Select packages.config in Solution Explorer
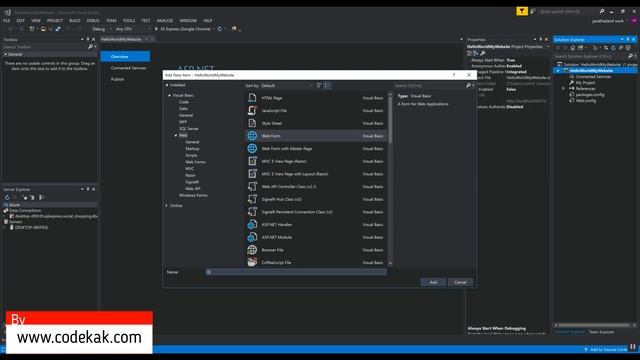640x360 pixels. coord(590,95)
